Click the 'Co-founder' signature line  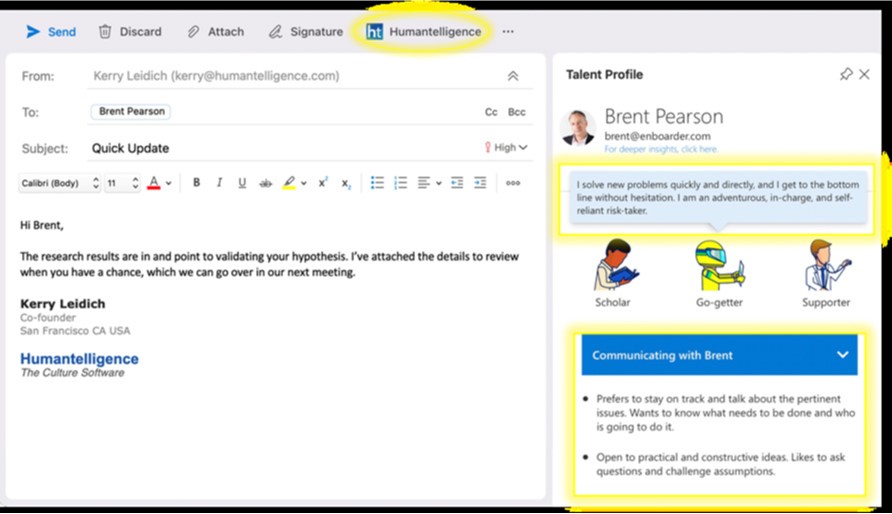[48, 318]
